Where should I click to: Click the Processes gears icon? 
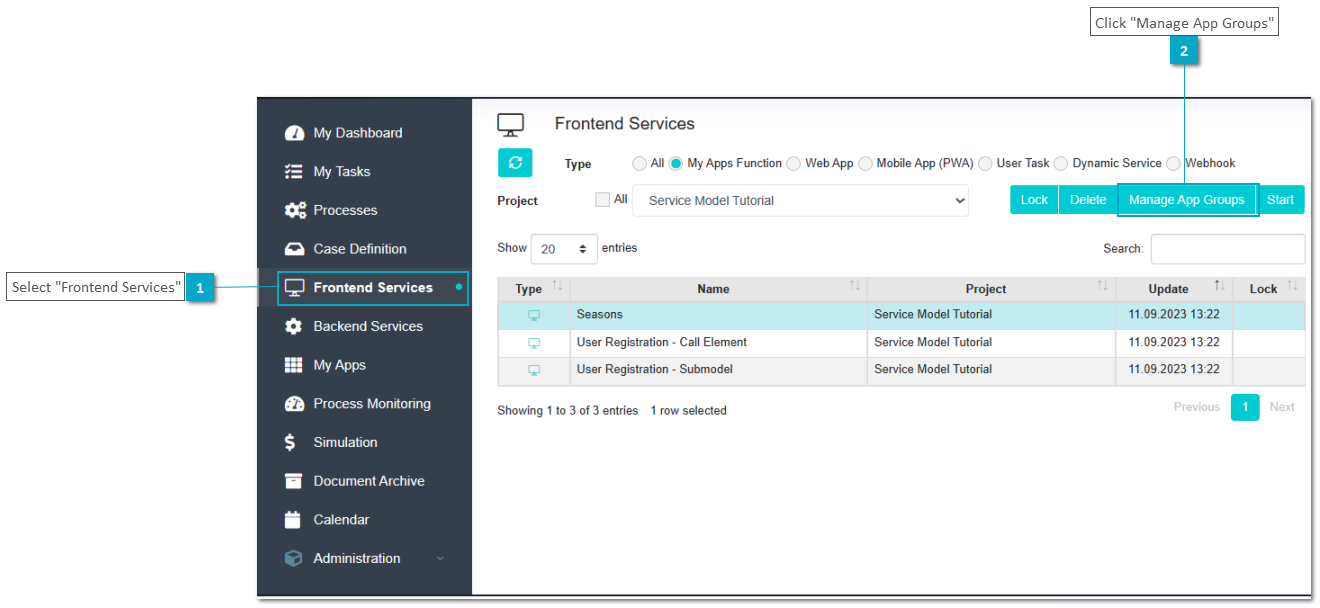(x=295, y=210)
